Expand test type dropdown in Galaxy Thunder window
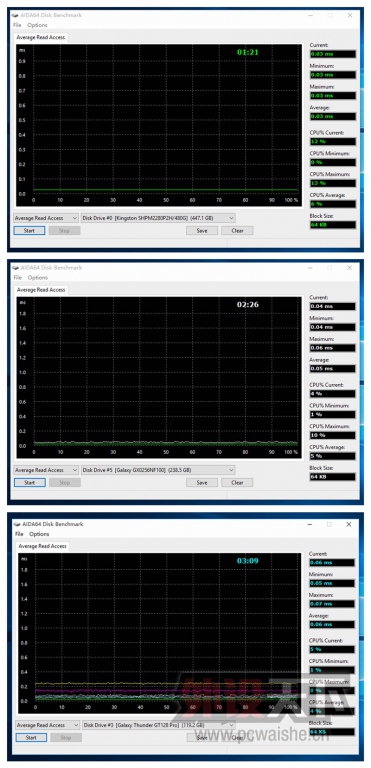 (48, 725)
